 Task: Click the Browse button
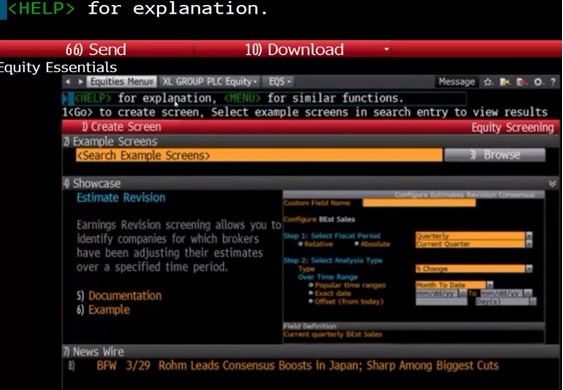pos(495,155)
